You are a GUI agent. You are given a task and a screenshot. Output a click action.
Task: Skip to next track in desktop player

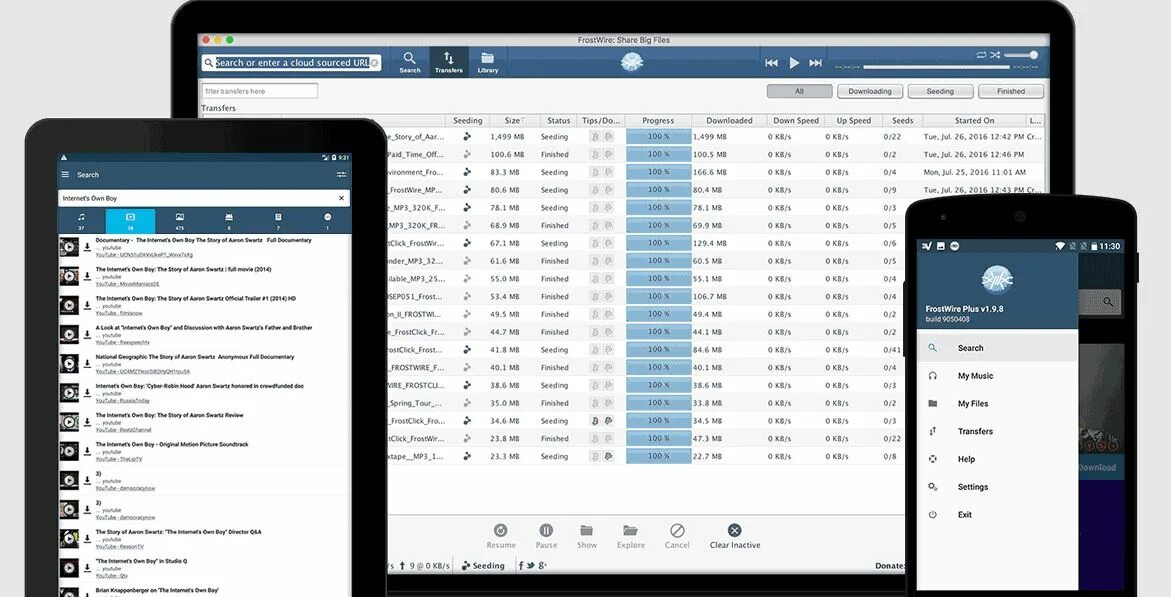click(816, 63)
